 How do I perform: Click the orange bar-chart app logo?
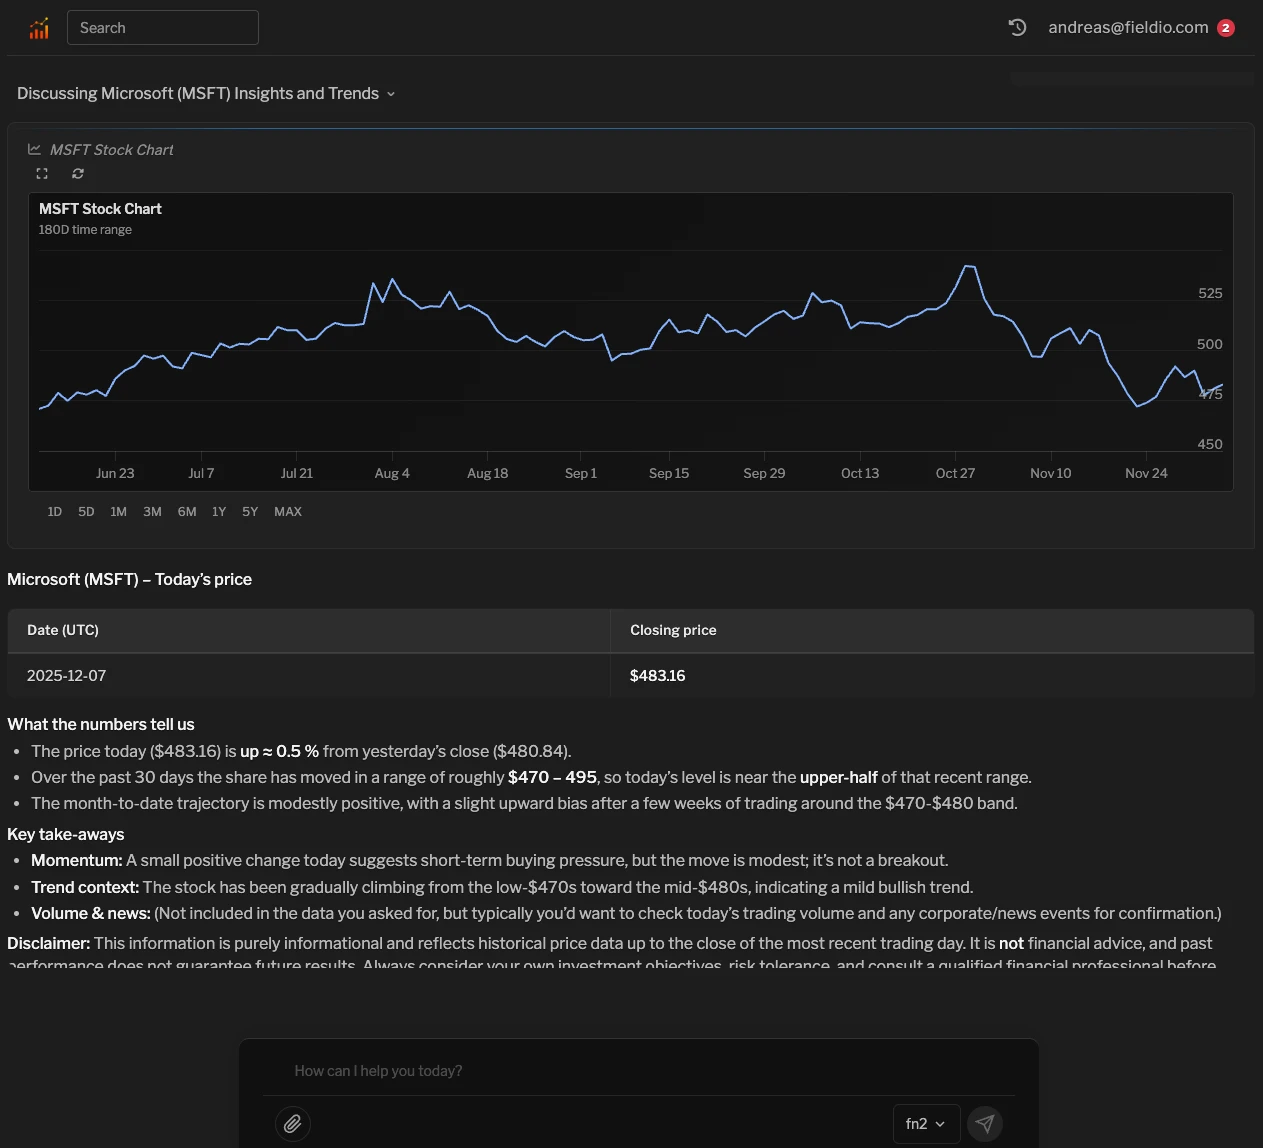coord(38,27)
